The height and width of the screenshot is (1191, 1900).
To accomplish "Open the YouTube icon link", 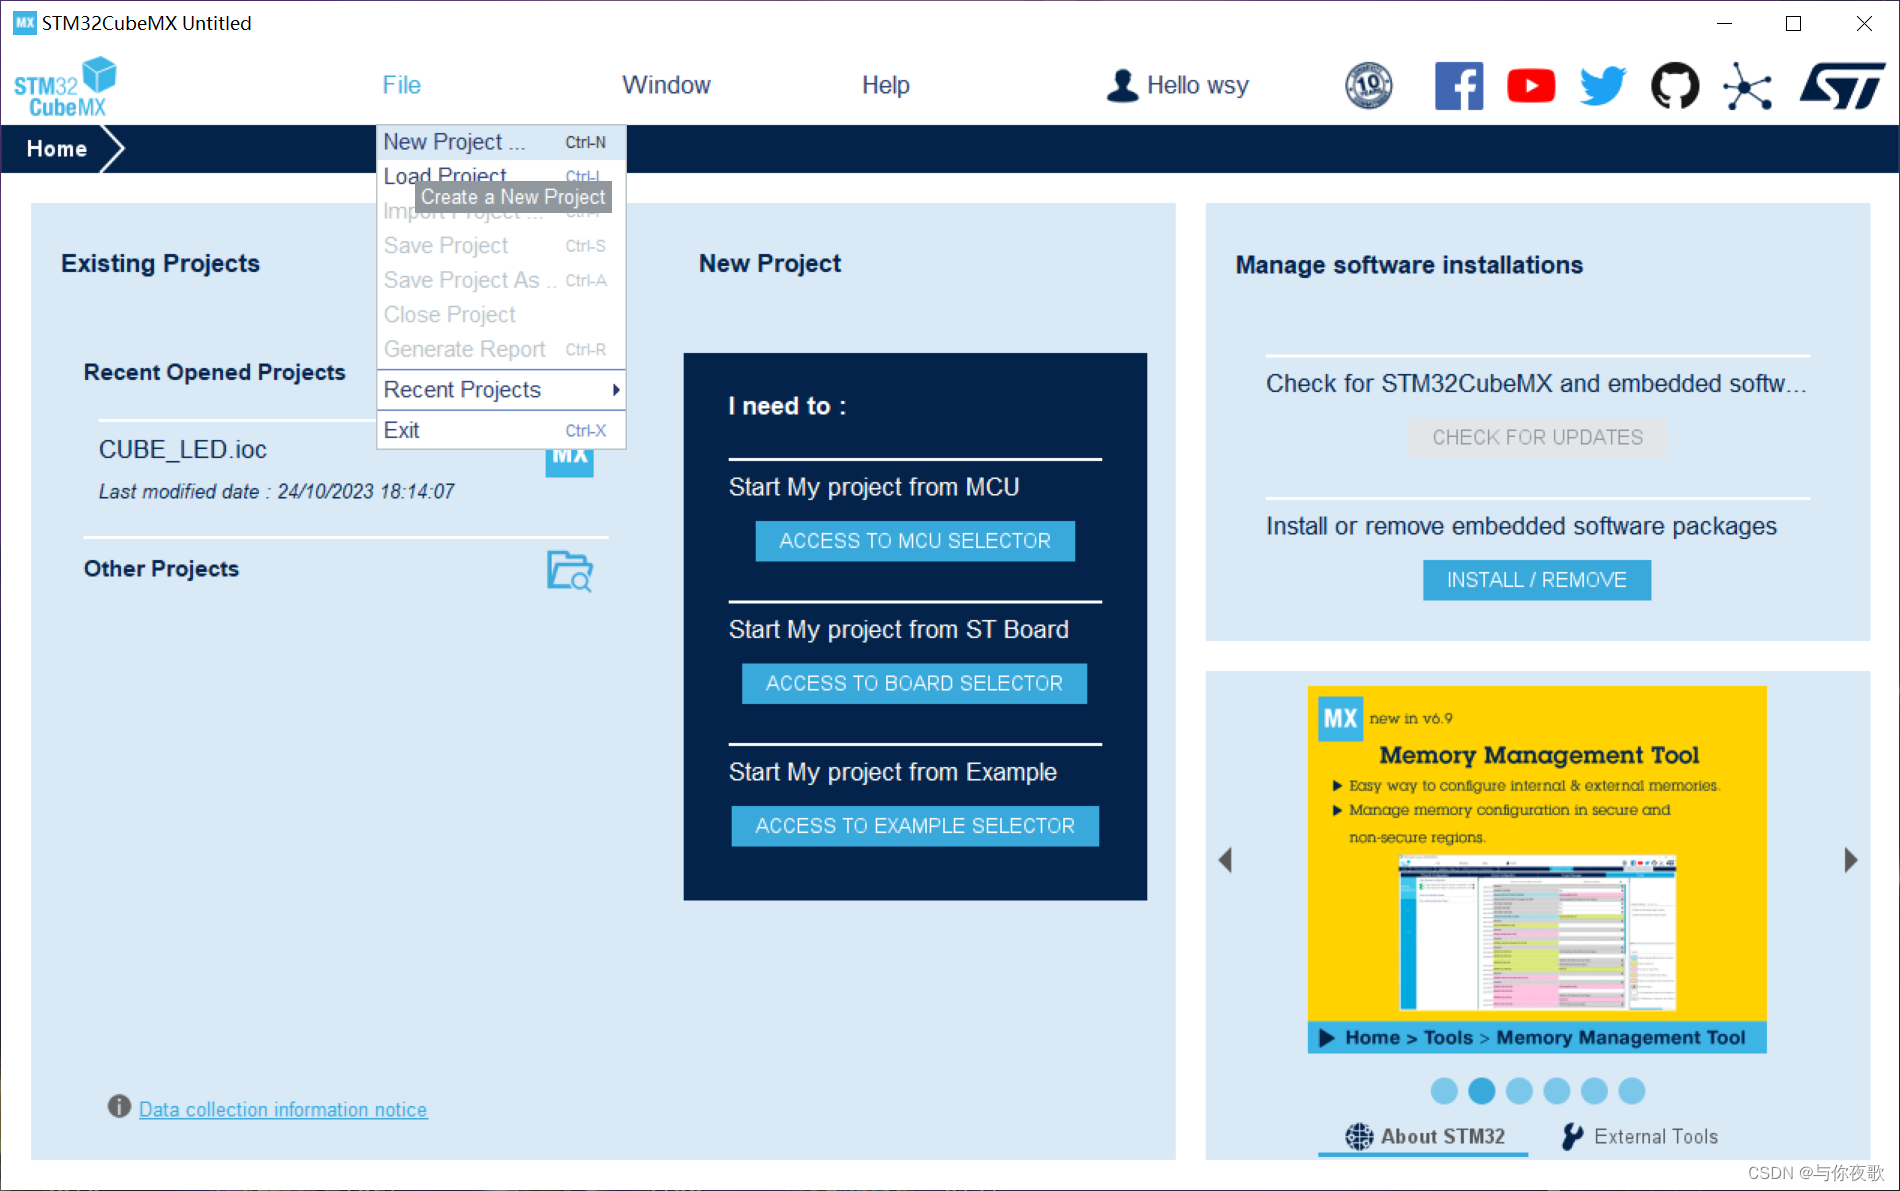I will (x=1531, y=86).
